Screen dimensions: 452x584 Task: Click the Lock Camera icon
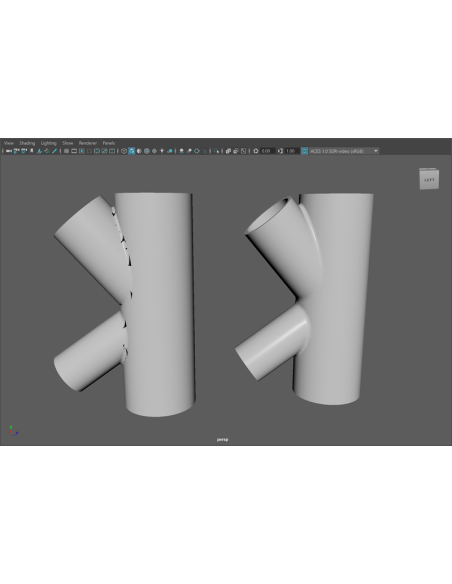(x=16, y=151)
